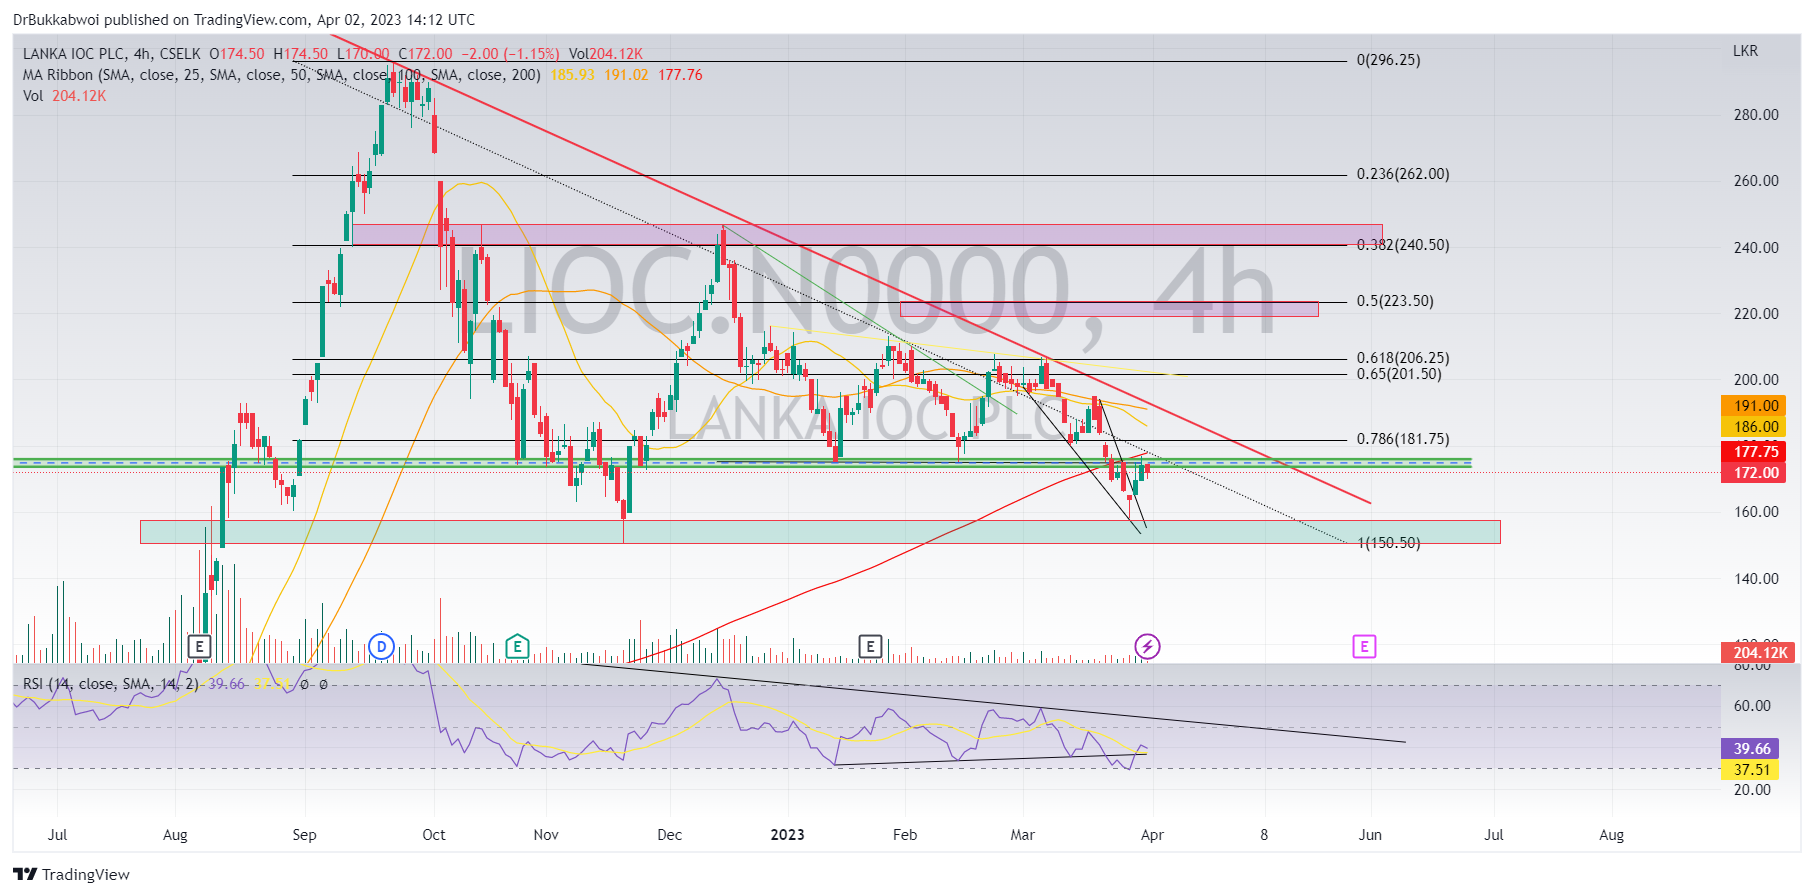Select the Sep label on time axis
The image size is (1814, 896).
pyautogui.click(x=304, y=835)
